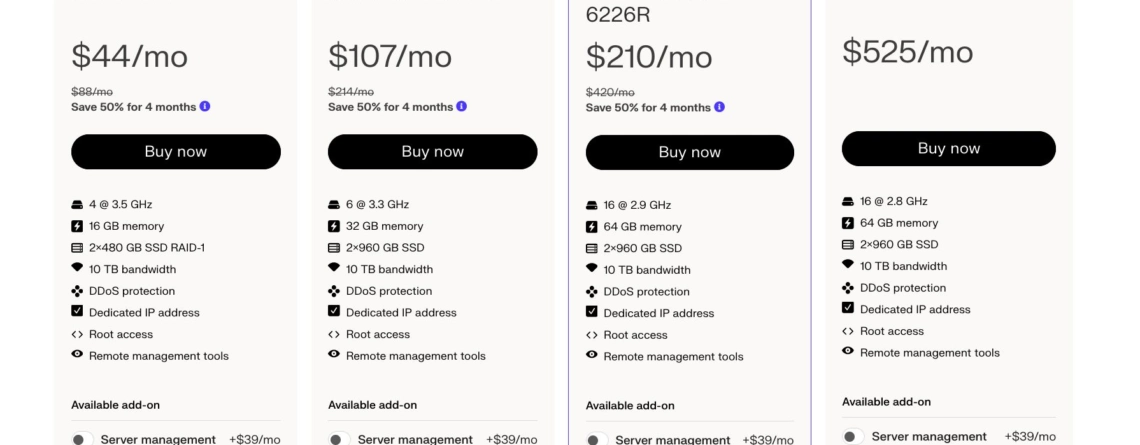Click storage icon beside 2×480 GB SSD RAID-1
The image size is (1140, 445).
(x=77, y=248)
